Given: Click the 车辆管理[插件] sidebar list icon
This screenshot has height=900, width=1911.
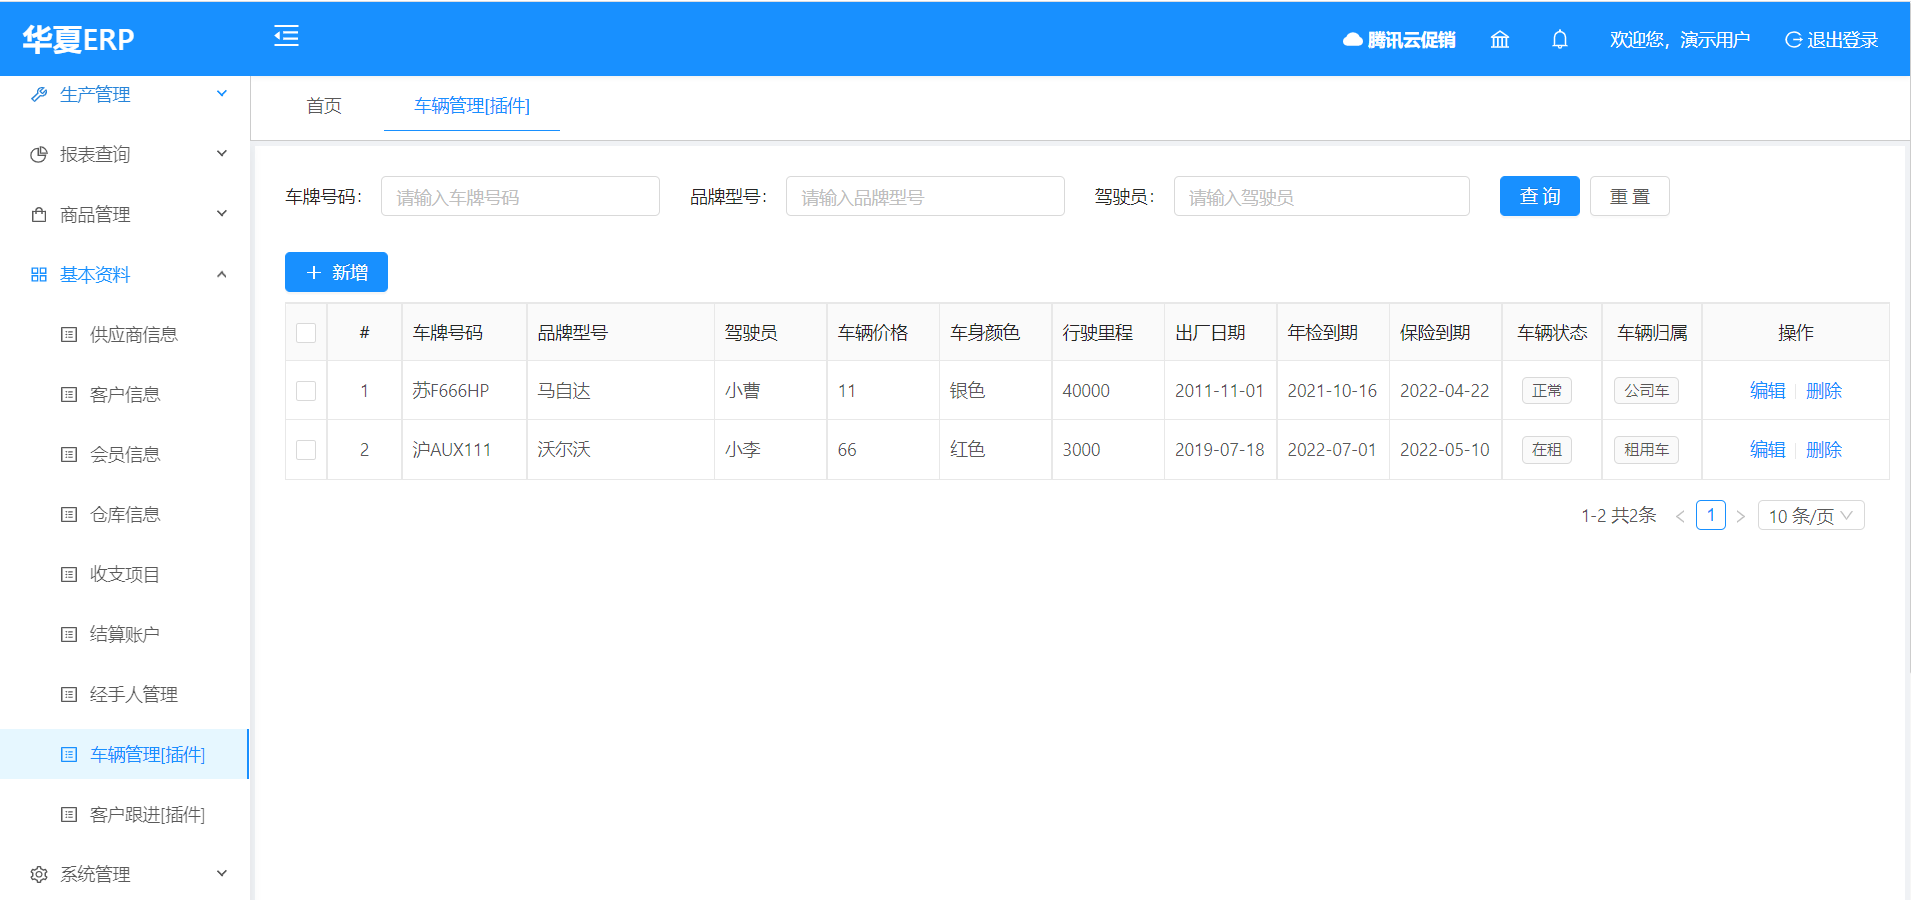Looking at the screenshot, I should [69, 754].
